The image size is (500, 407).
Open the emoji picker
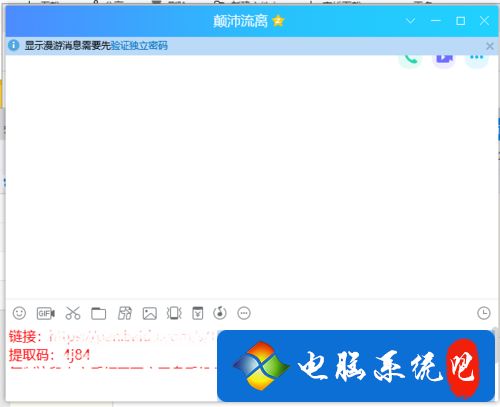[19, 313]
